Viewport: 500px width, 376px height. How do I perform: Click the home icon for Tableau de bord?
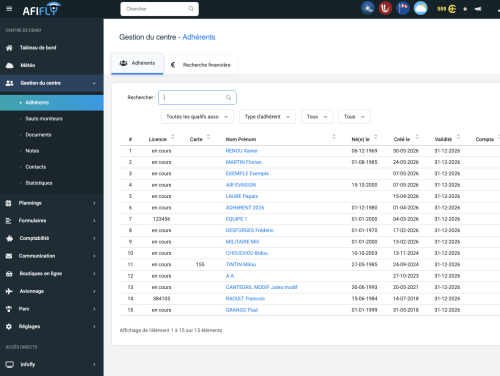(9, 48)
